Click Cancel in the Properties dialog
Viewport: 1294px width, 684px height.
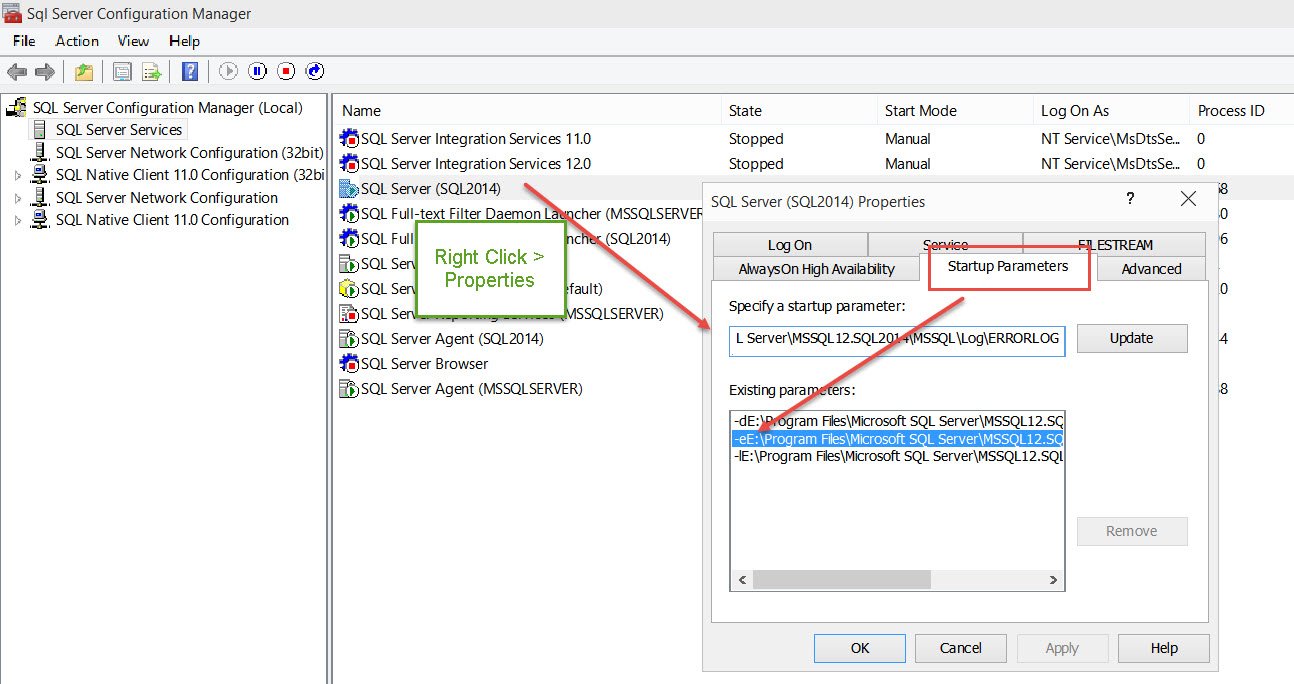(961, 648)
